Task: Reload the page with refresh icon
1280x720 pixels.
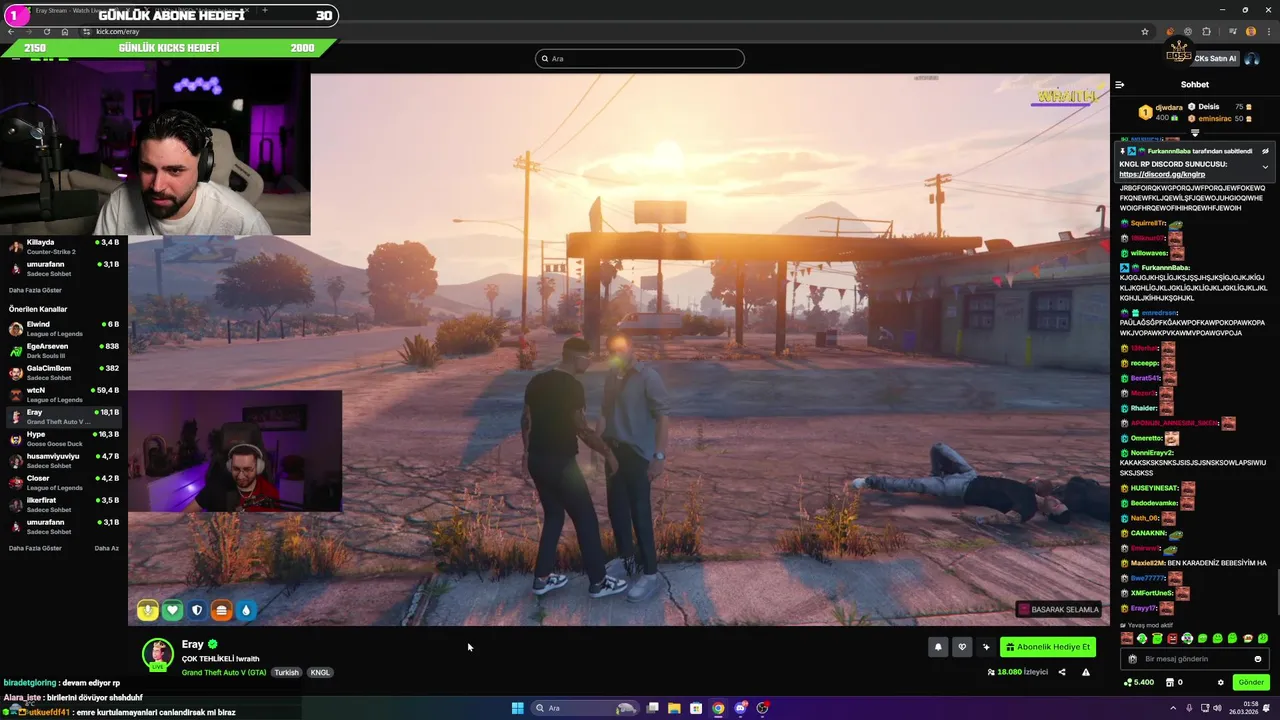Action: point(47,31)
